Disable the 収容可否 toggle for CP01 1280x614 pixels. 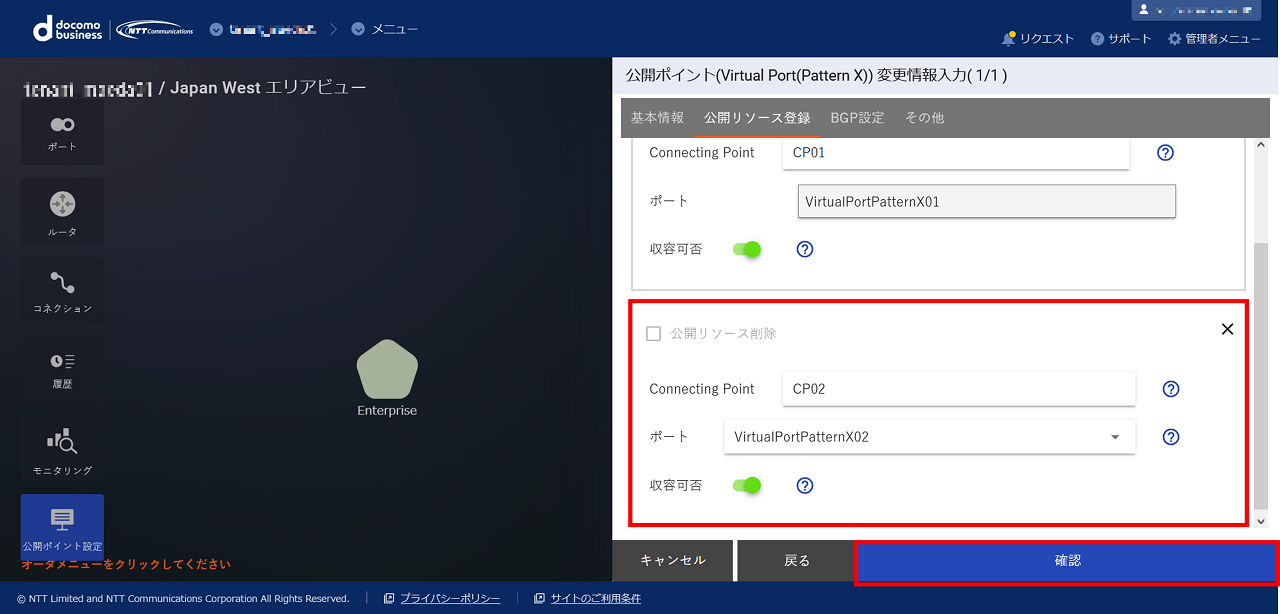point(746,249)
